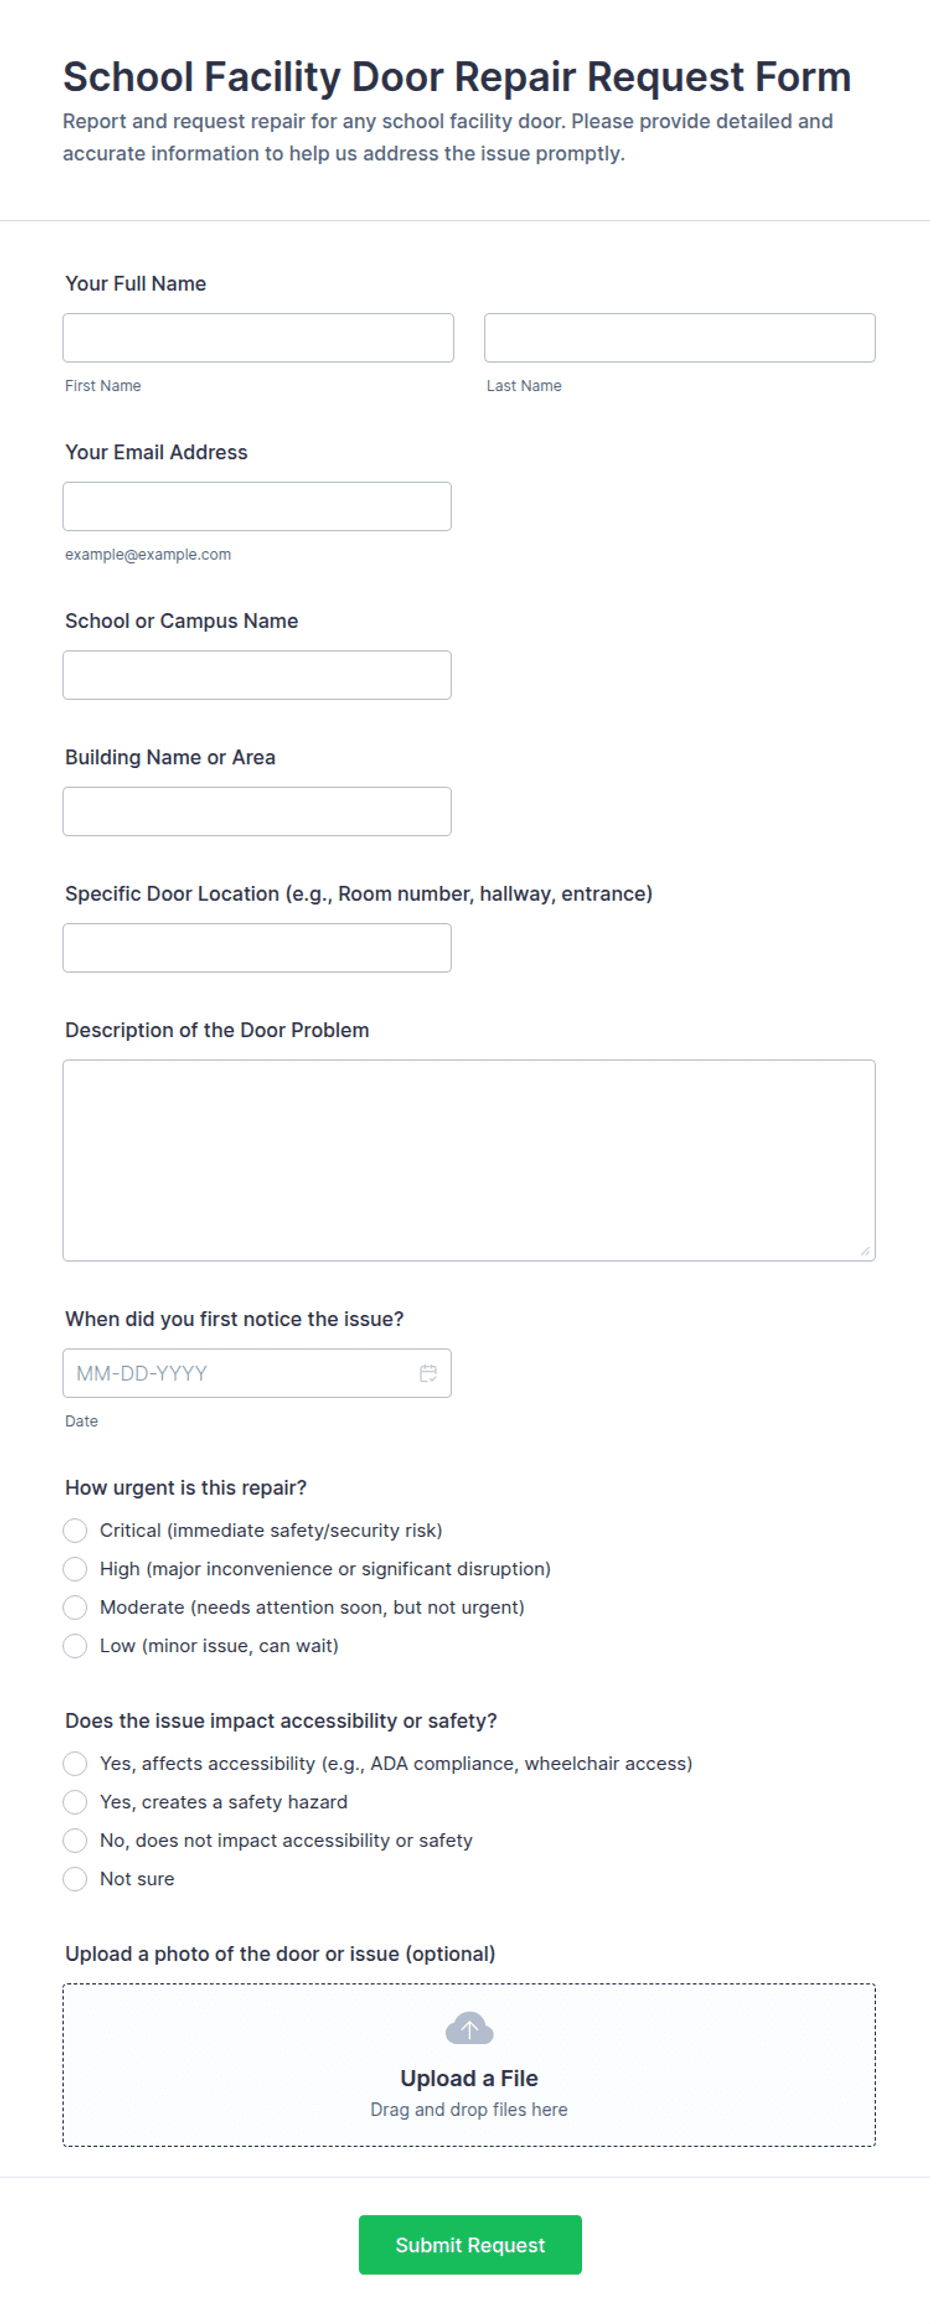Choose Moderate urgency option
This screenshot has height=2324, width=930.
coord(75,1607)
